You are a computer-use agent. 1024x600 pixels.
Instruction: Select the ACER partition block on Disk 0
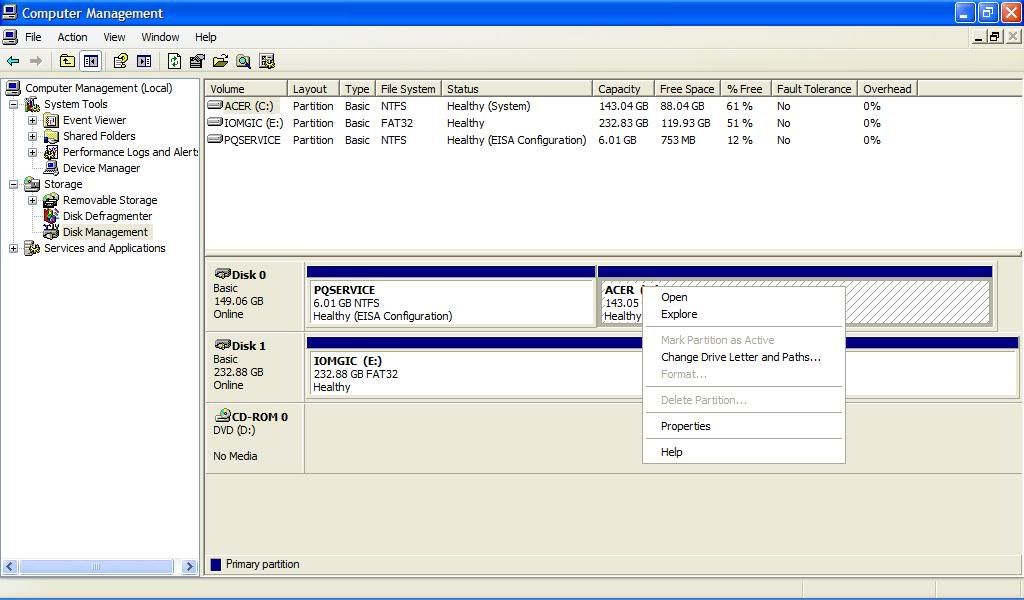[x=795, y=296]
